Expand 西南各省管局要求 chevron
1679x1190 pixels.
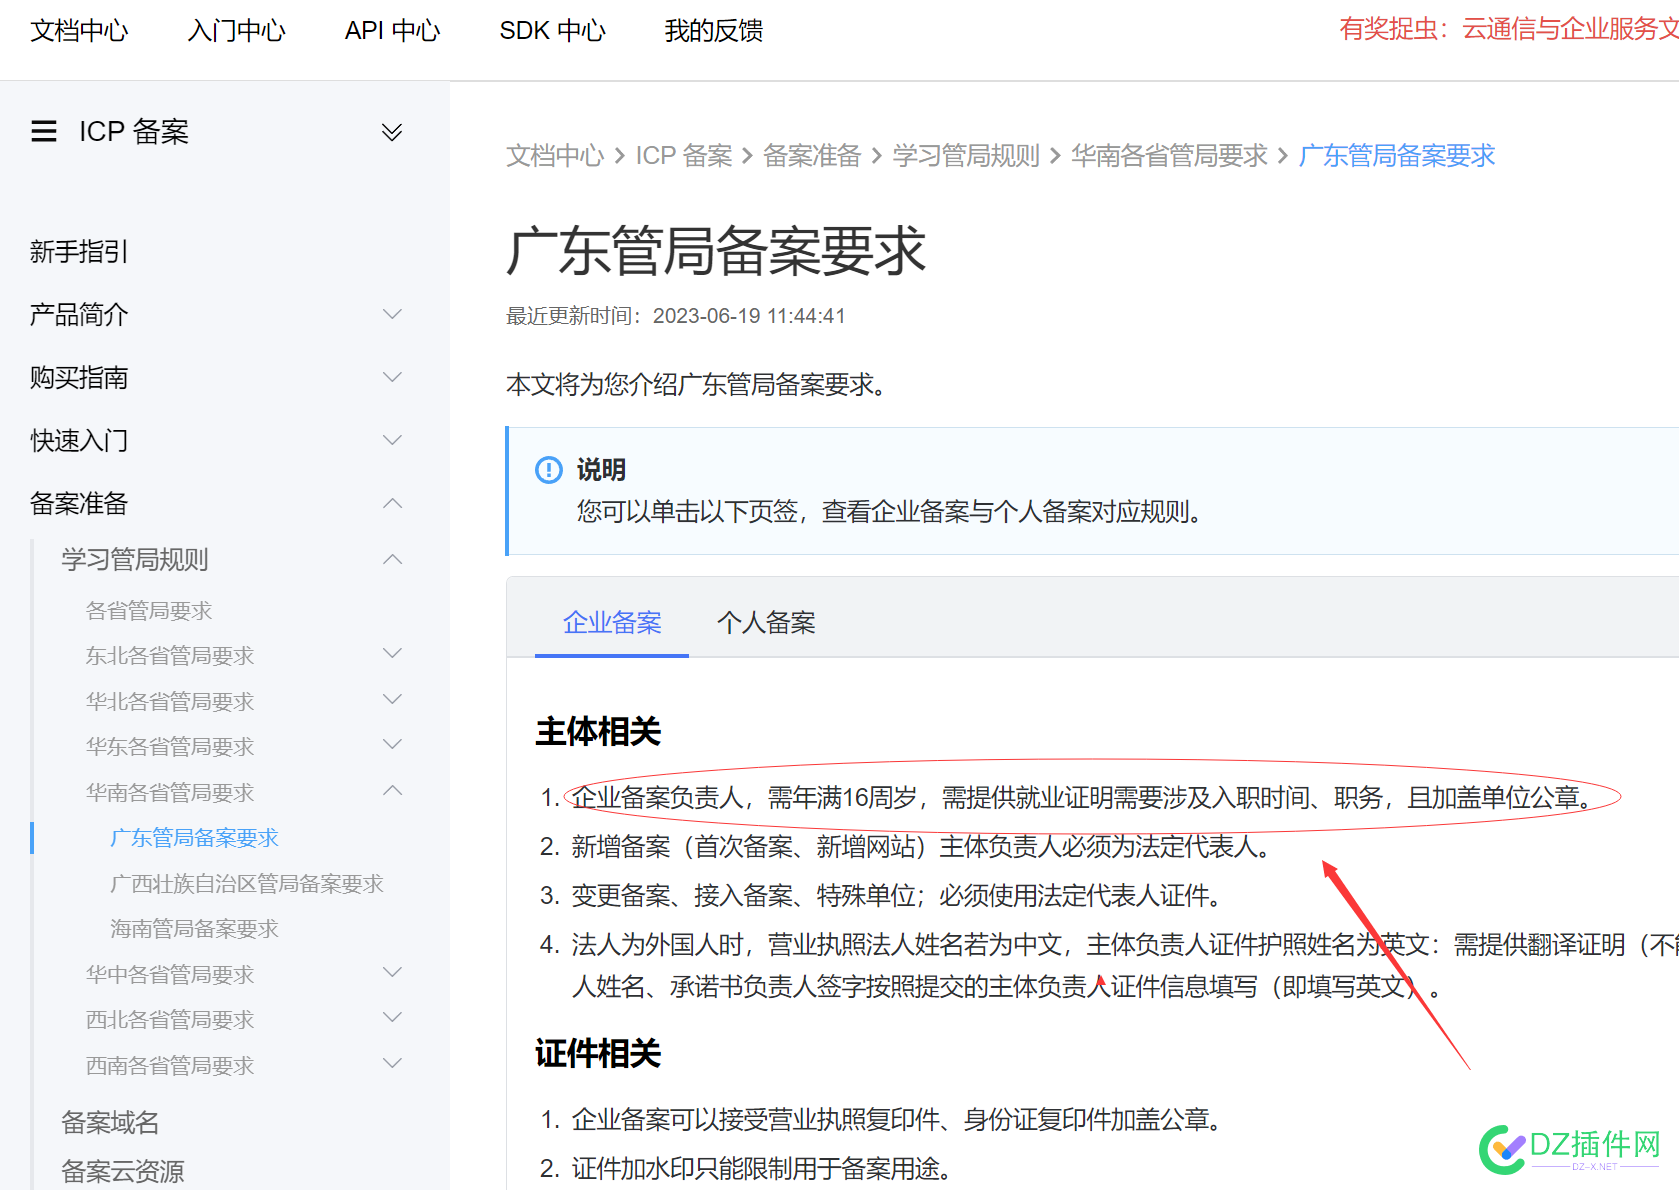point(393,1064)
